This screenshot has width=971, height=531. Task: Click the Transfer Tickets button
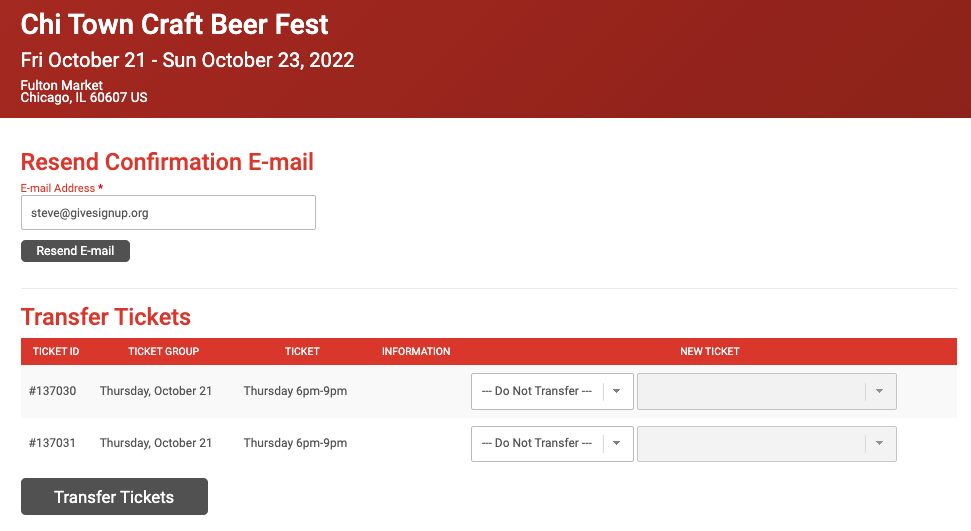click(115, 496)
